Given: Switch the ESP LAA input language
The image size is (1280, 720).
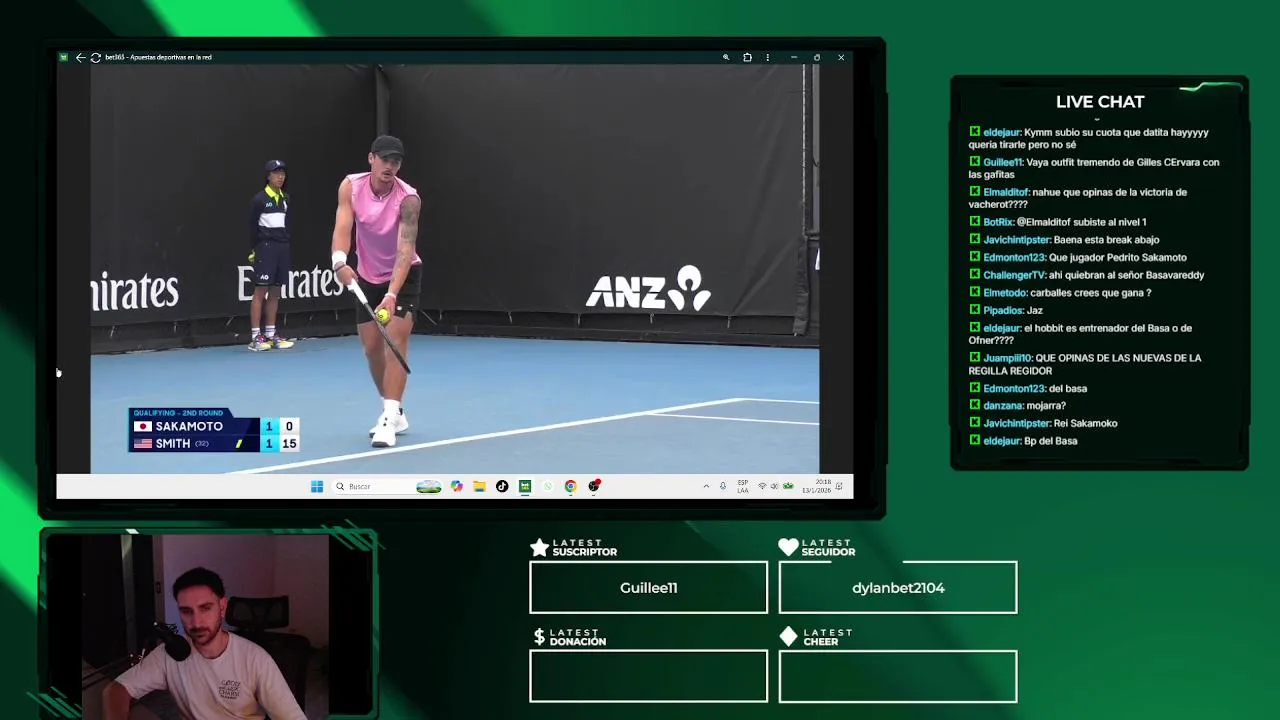Looking at the screenshot, I should 743,486.
